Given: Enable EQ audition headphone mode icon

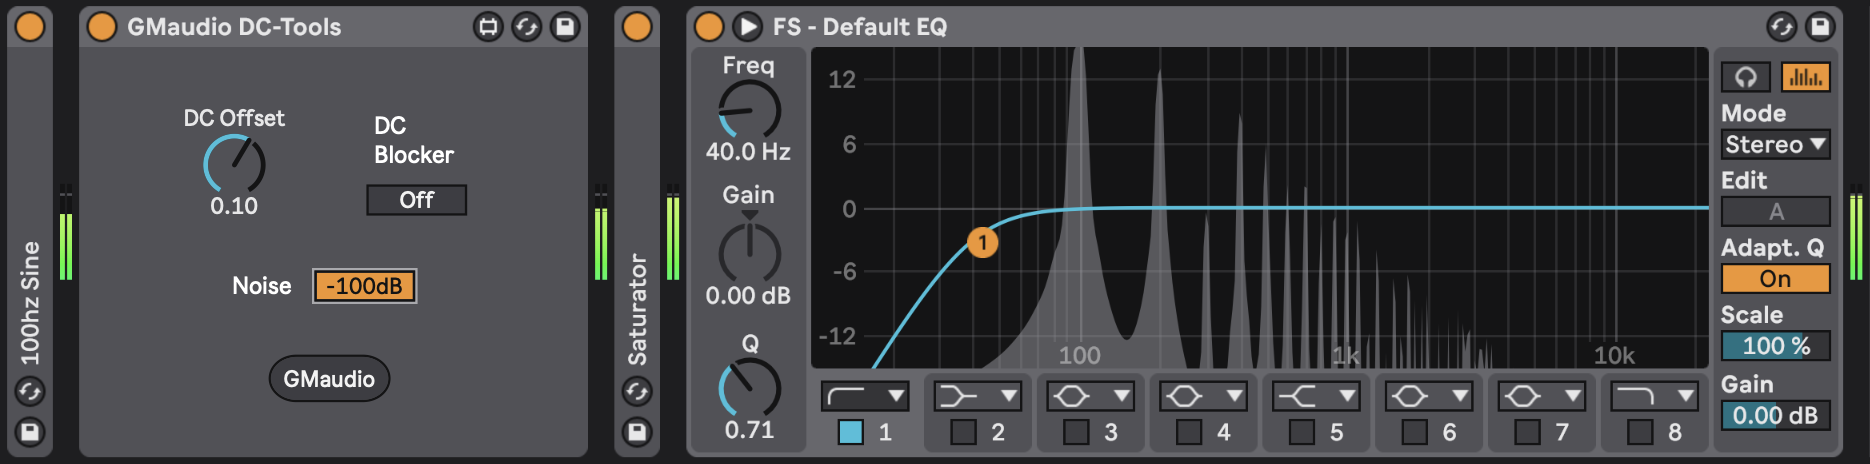Looking at the screenshot, I should click(x=1745, y=77).
